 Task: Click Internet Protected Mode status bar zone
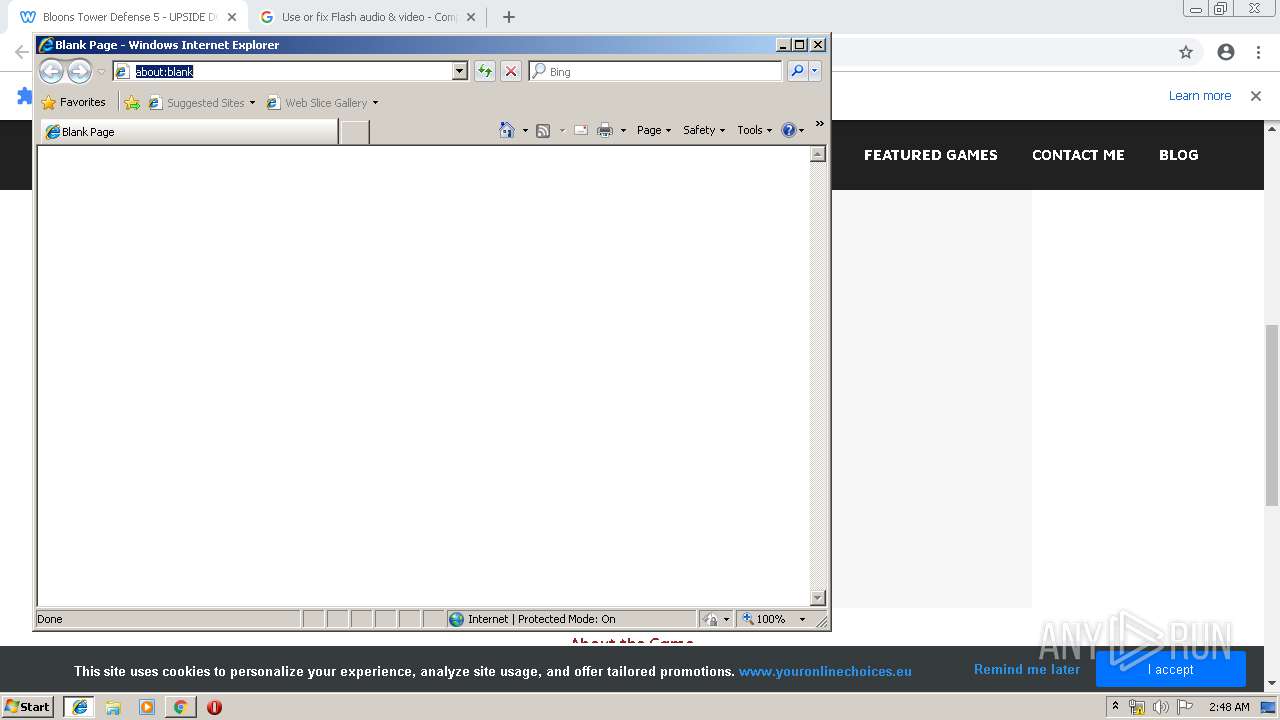(571, 619)
